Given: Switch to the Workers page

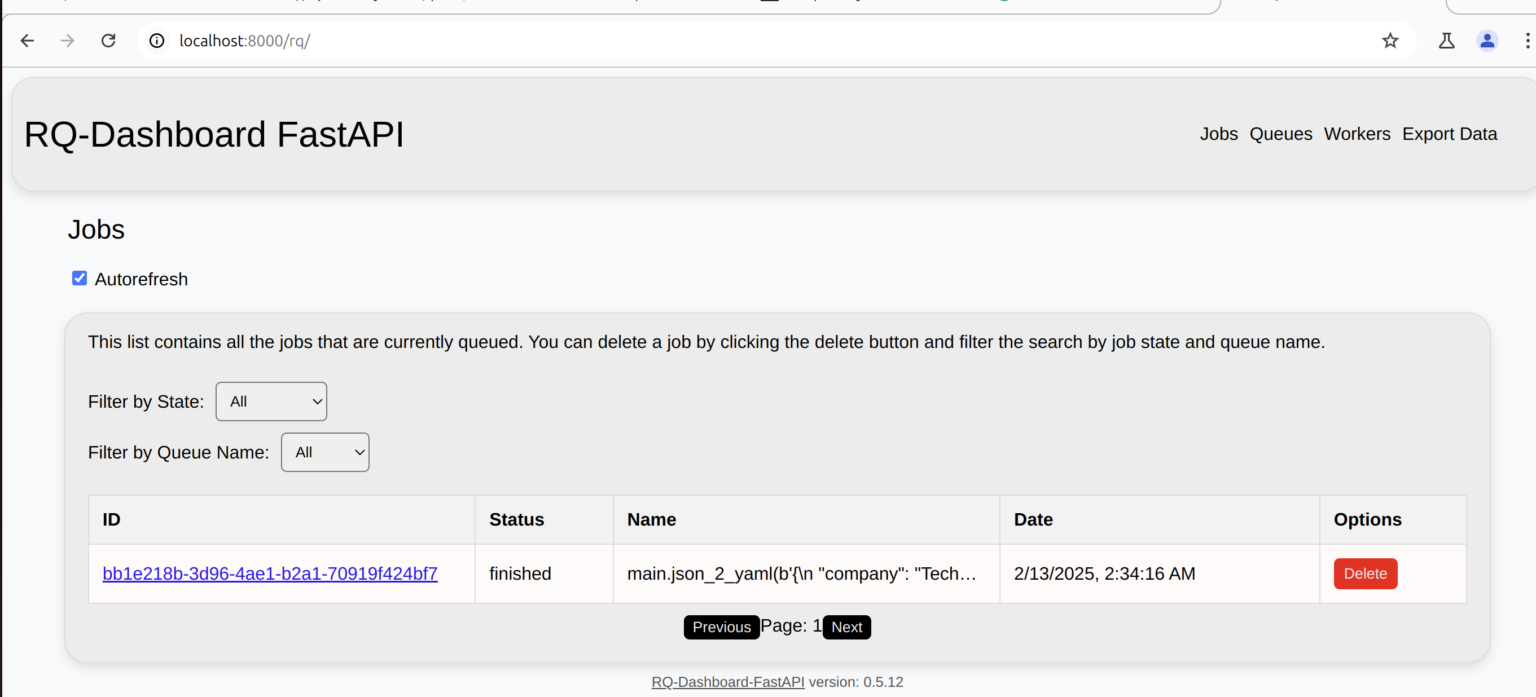Looking at the screenshot, I should click(x=1356, y=134).
